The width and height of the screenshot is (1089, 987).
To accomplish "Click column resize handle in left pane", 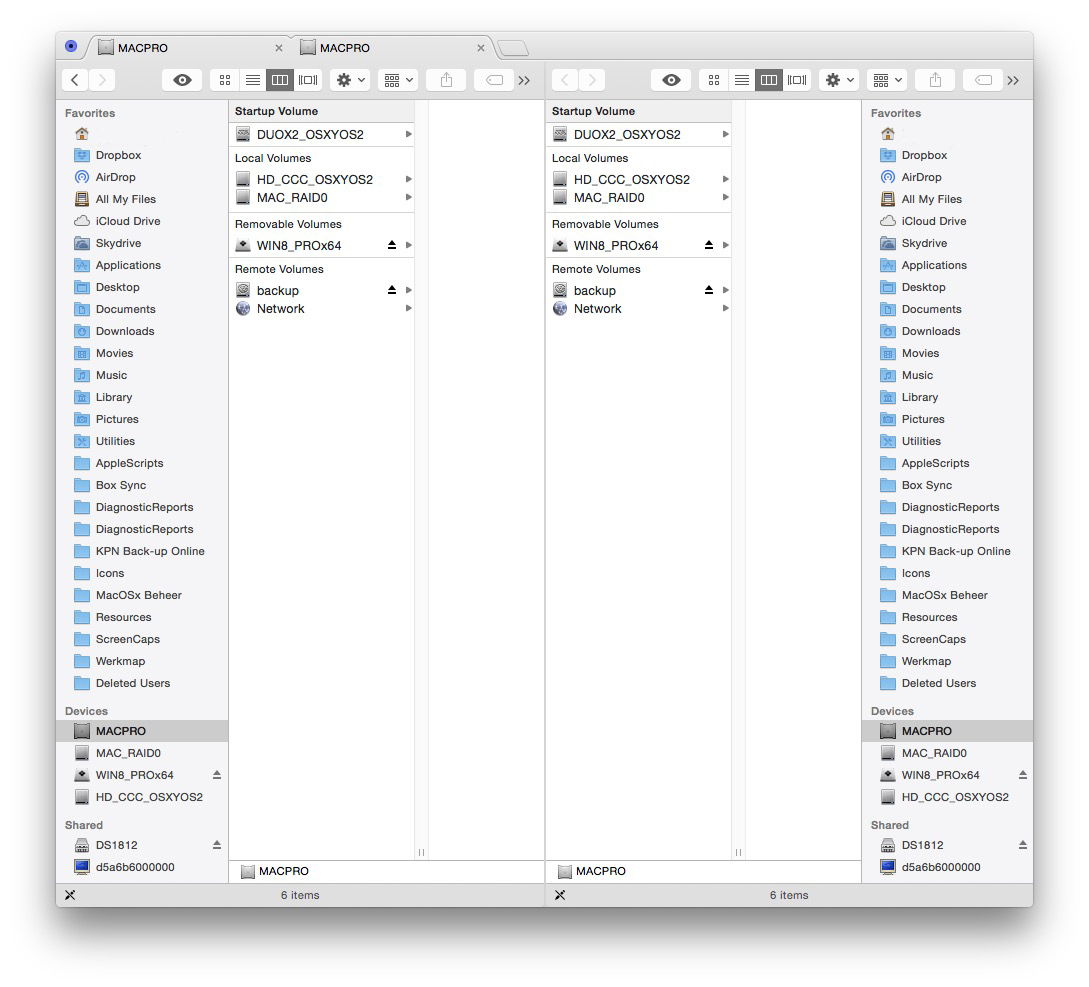I will [422, 852].
